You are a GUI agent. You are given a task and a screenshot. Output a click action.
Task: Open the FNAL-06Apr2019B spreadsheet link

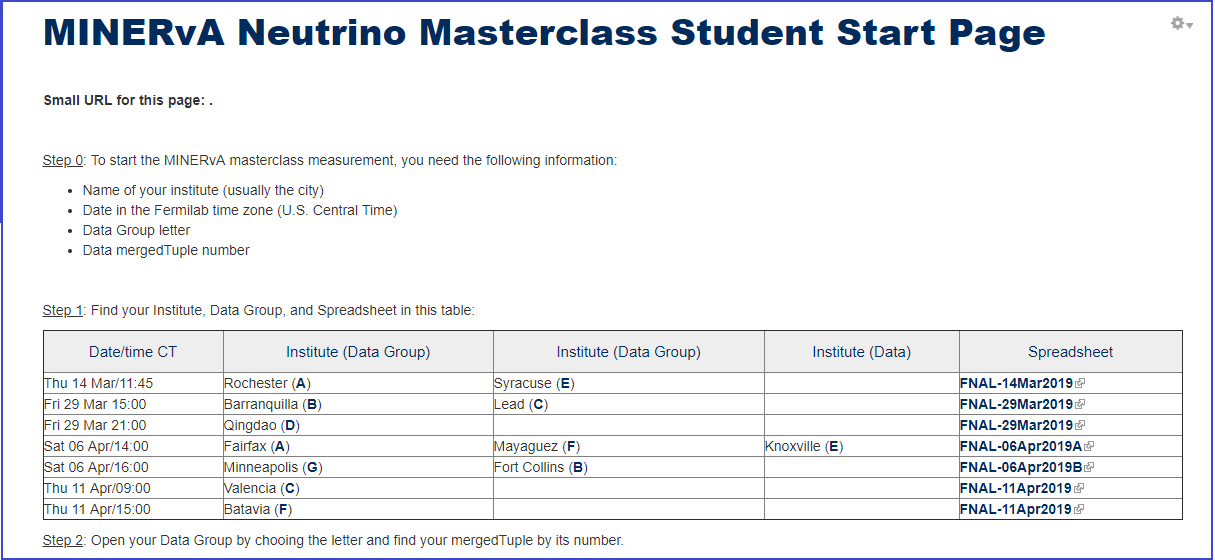click(1021, 467)
